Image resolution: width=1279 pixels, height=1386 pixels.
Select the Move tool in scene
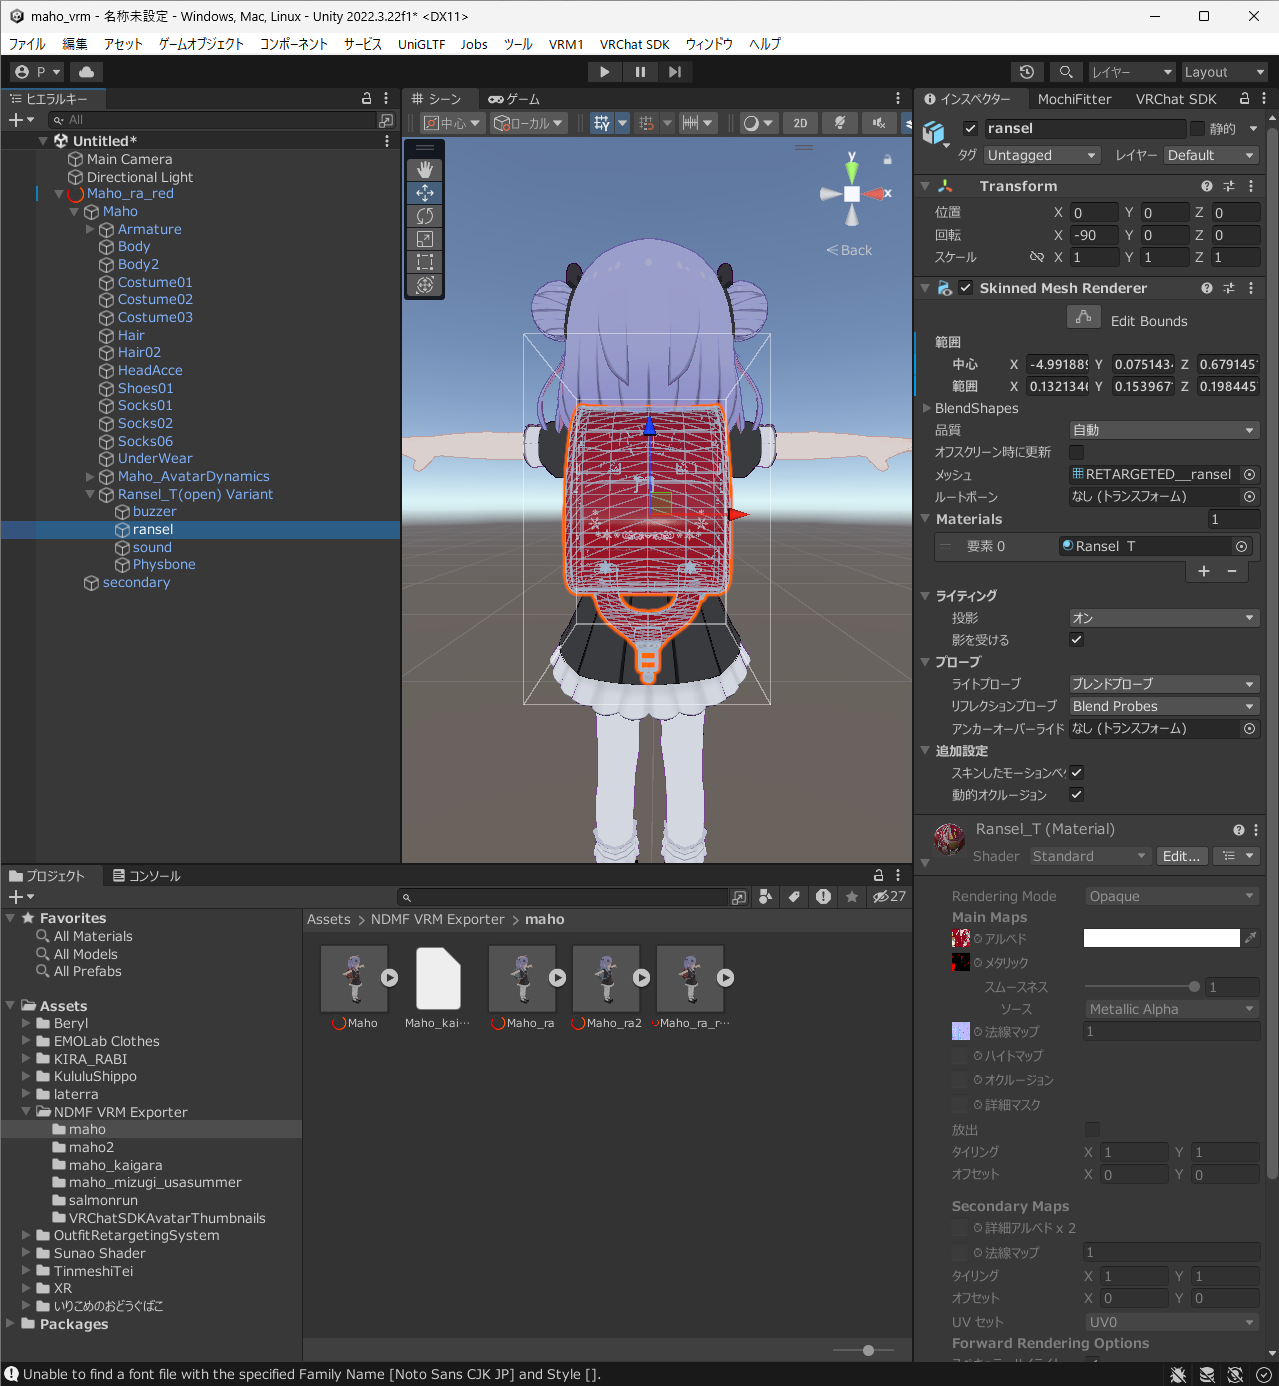point(425,193)
